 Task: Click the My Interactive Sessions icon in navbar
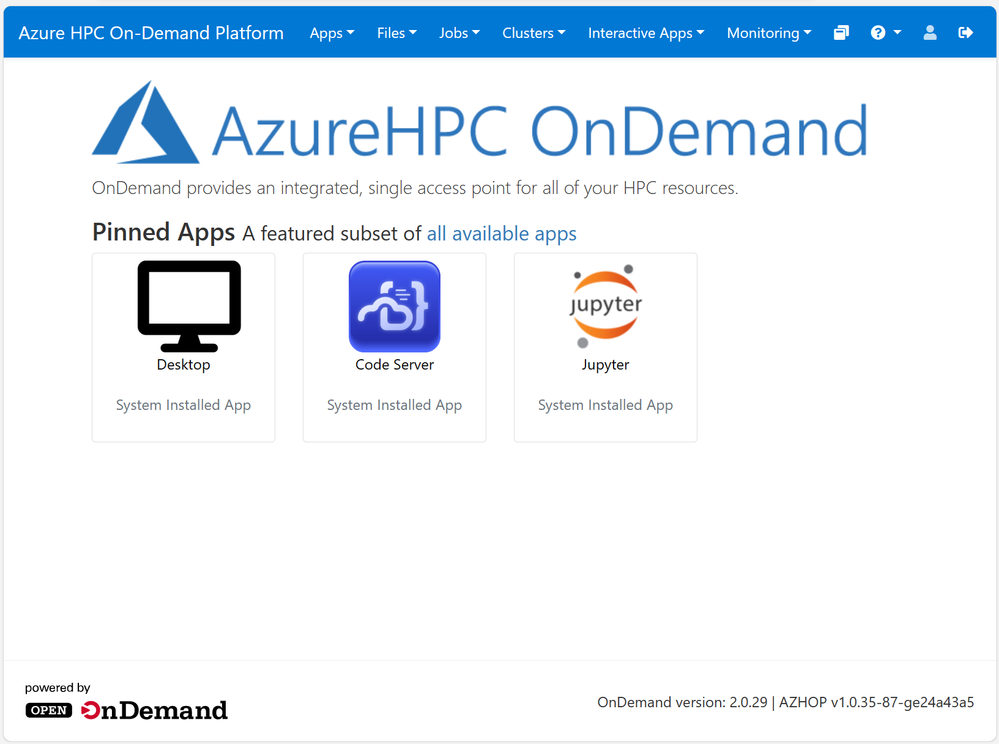coord(841,32)
